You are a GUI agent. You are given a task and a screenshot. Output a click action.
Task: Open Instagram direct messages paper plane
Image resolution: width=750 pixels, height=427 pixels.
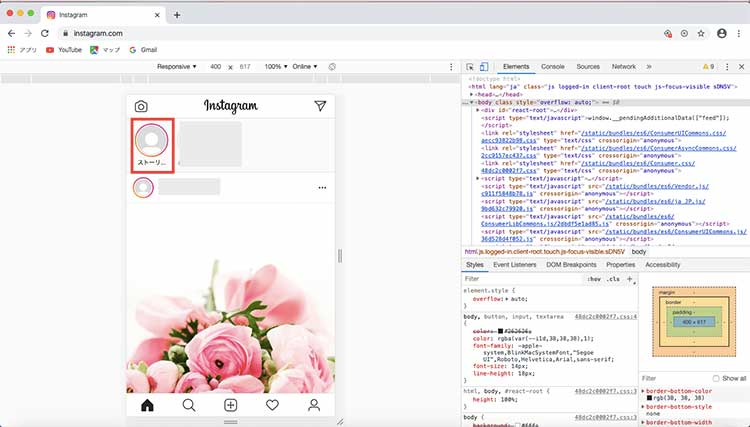click(320, 106)
